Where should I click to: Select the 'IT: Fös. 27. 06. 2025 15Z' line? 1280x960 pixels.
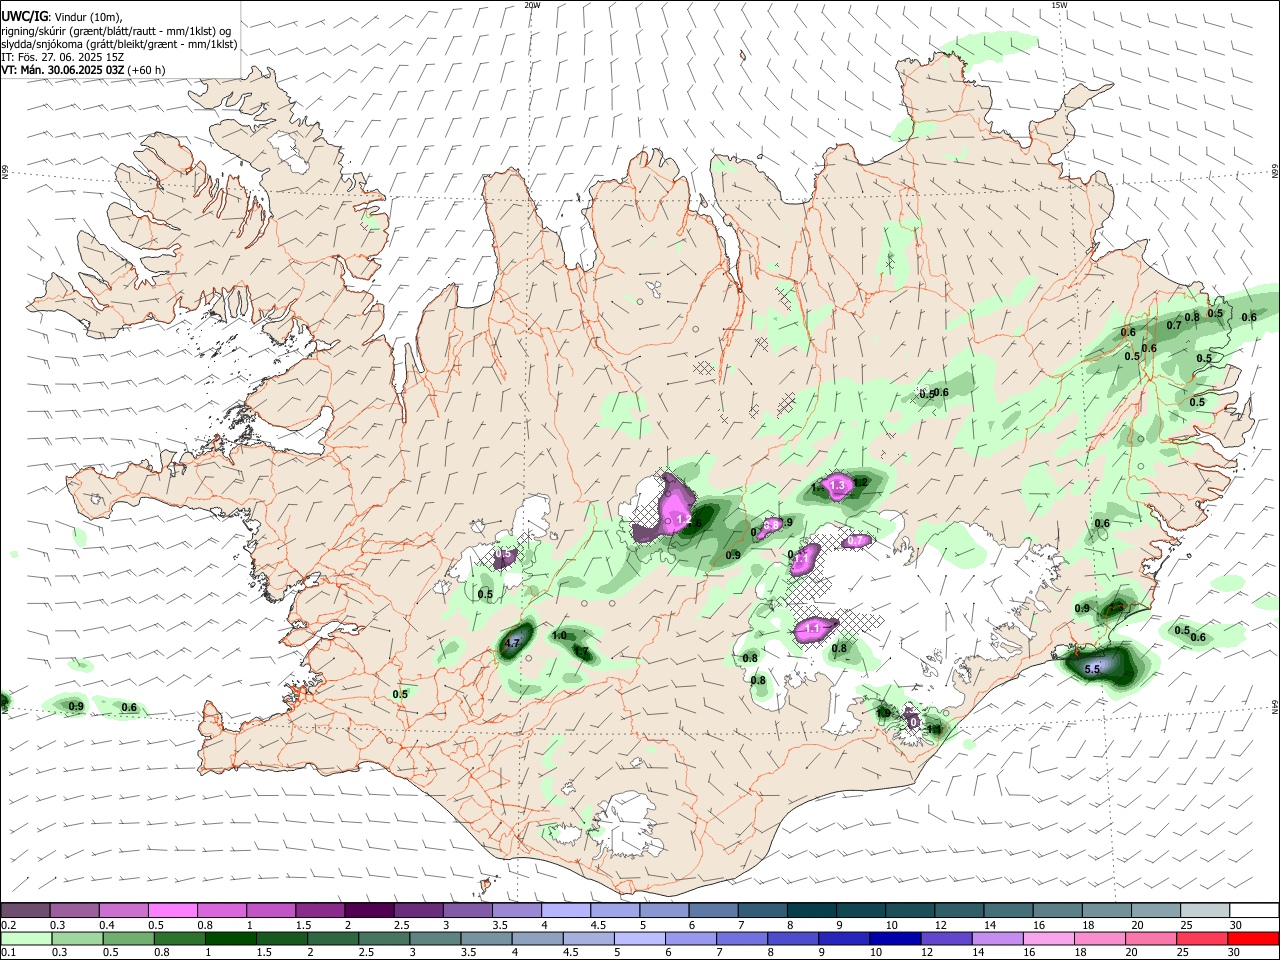pos(62,57)
